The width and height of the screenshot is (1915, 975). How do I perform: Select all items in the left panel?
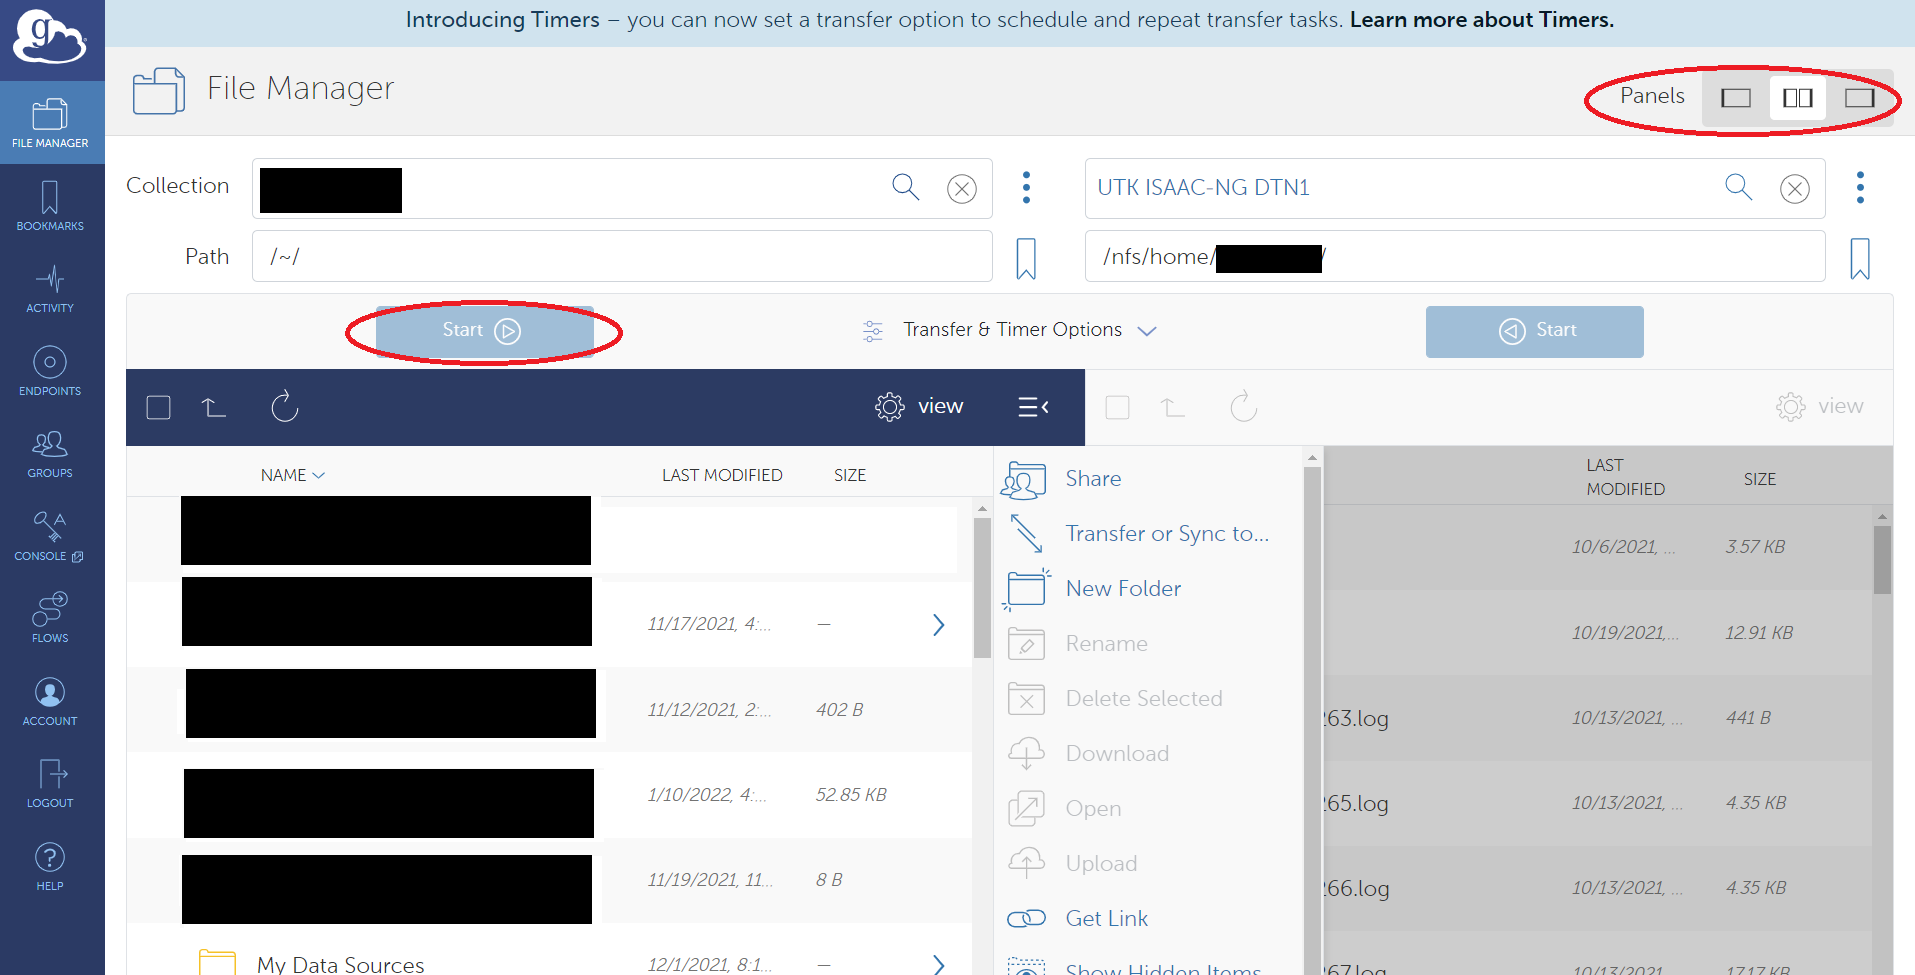point(158,407)
